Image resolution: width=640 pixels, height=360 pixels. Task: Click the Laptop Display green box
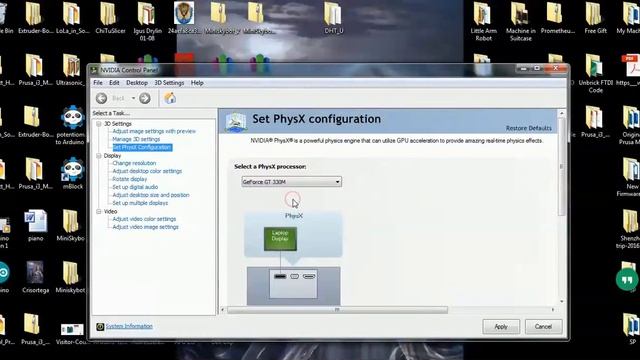tap(280, 239)
